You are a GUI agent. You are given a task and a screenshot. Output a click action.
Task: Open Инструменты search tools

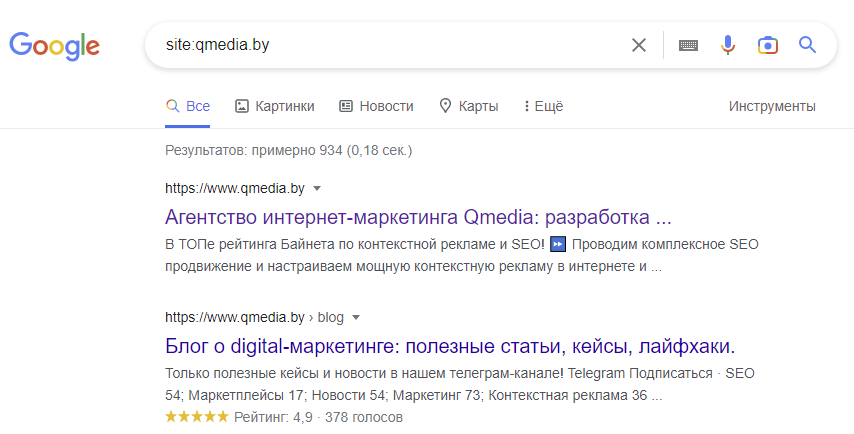tap(772, 106)
